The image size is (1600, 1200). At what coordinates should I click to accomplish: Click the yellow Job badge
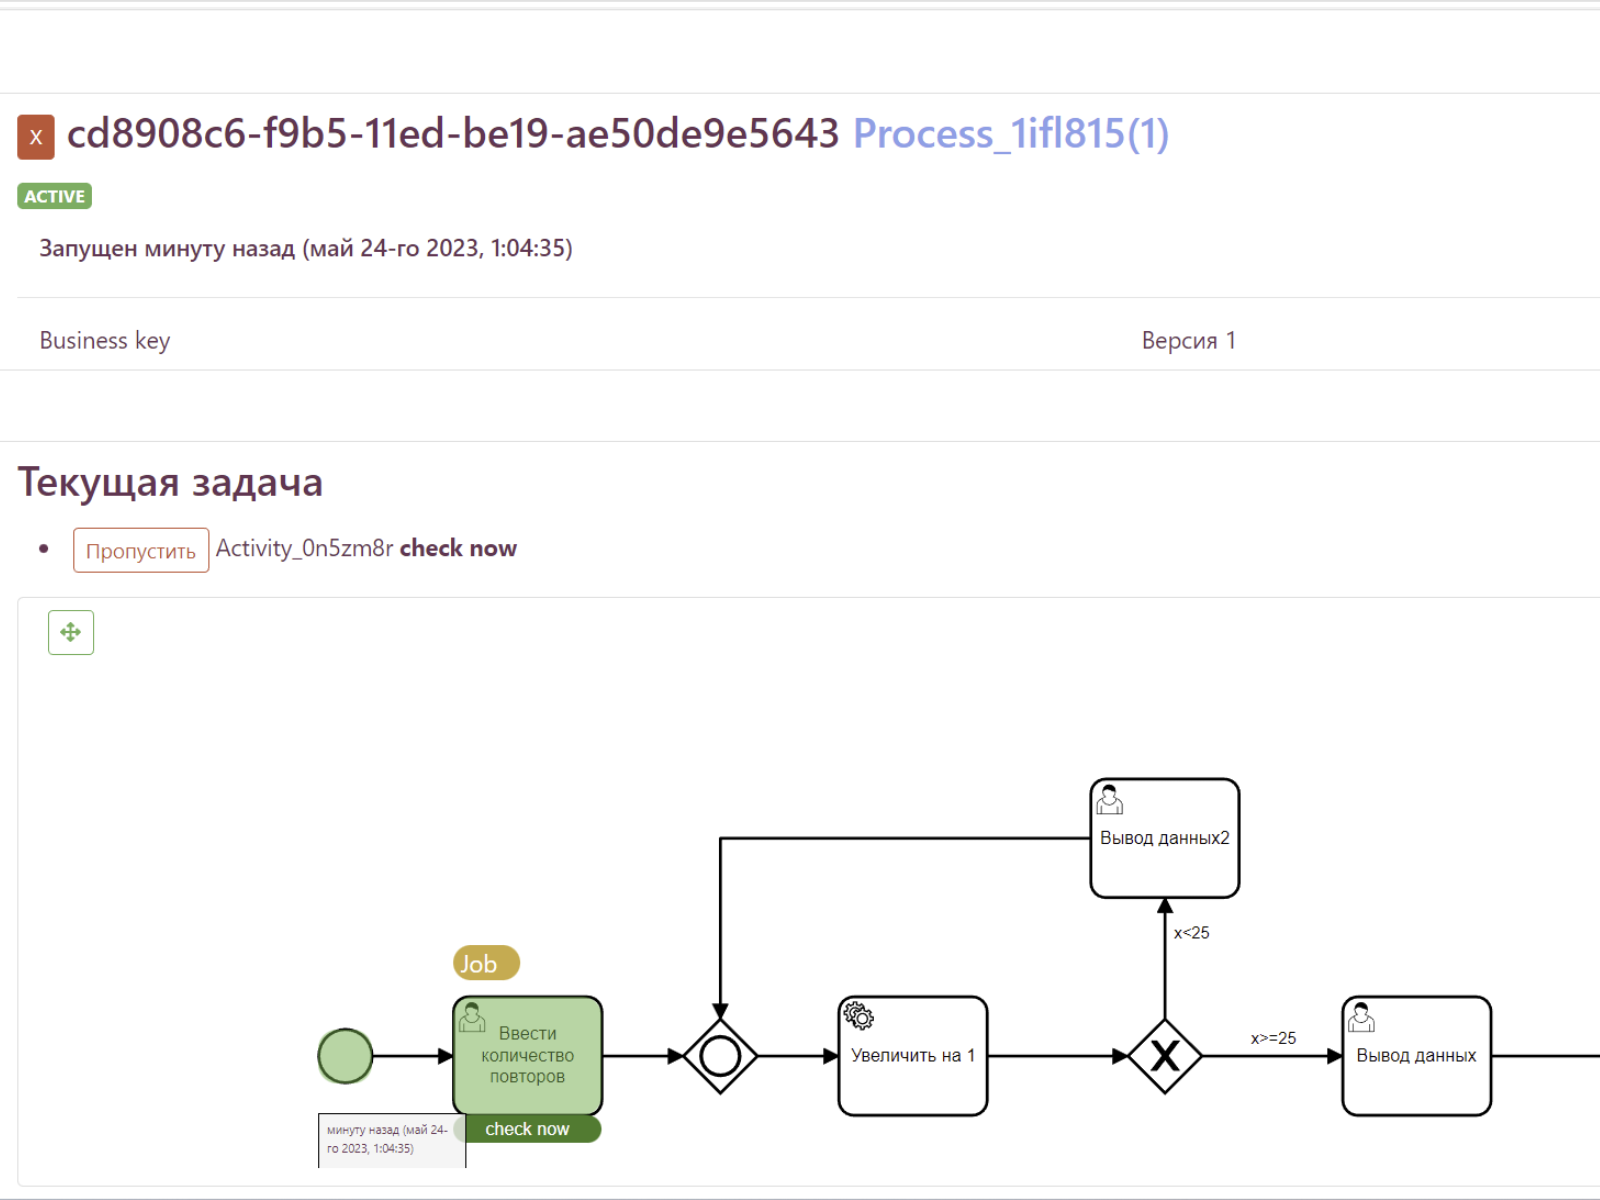486,963
